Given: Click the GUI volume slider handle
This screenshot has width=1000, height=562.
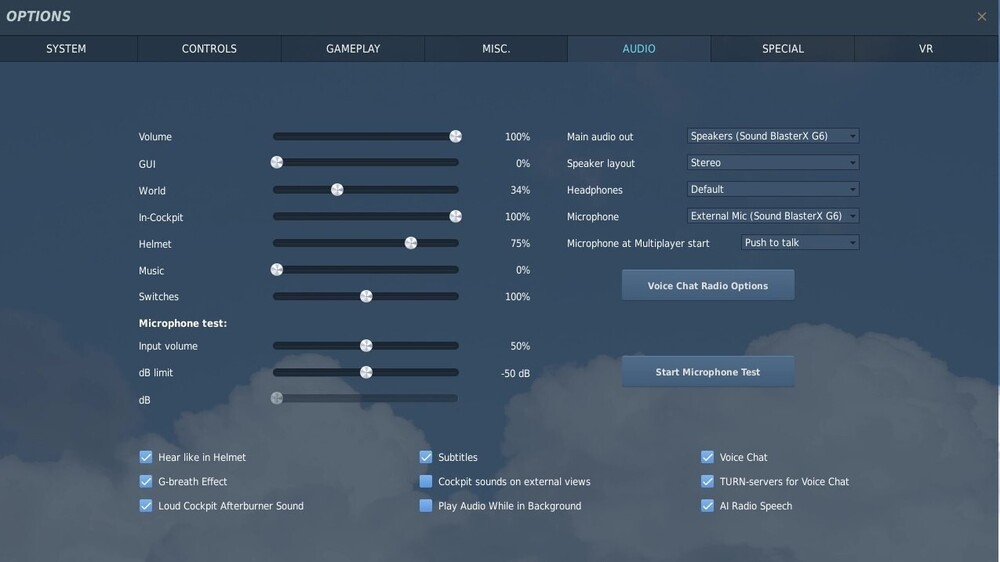Looking at the screenshot, I should coord(277,163).
